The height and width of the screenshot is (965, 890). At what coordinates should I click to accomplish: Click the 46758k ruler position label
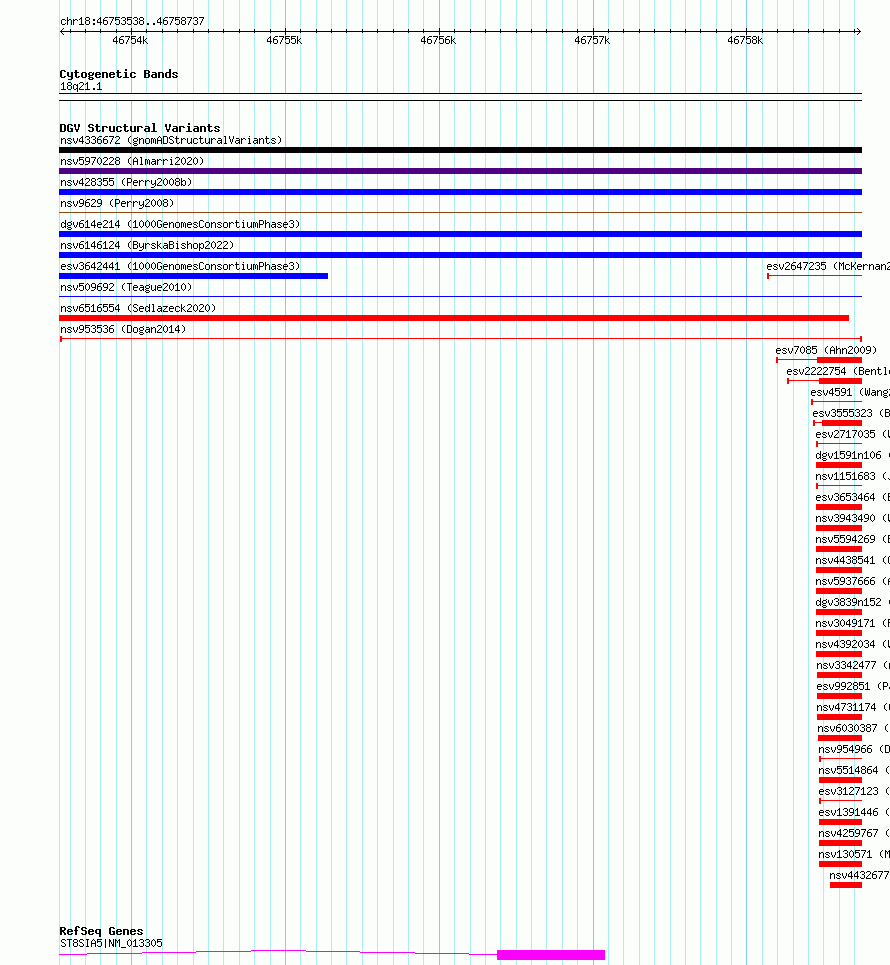[745, 40]
